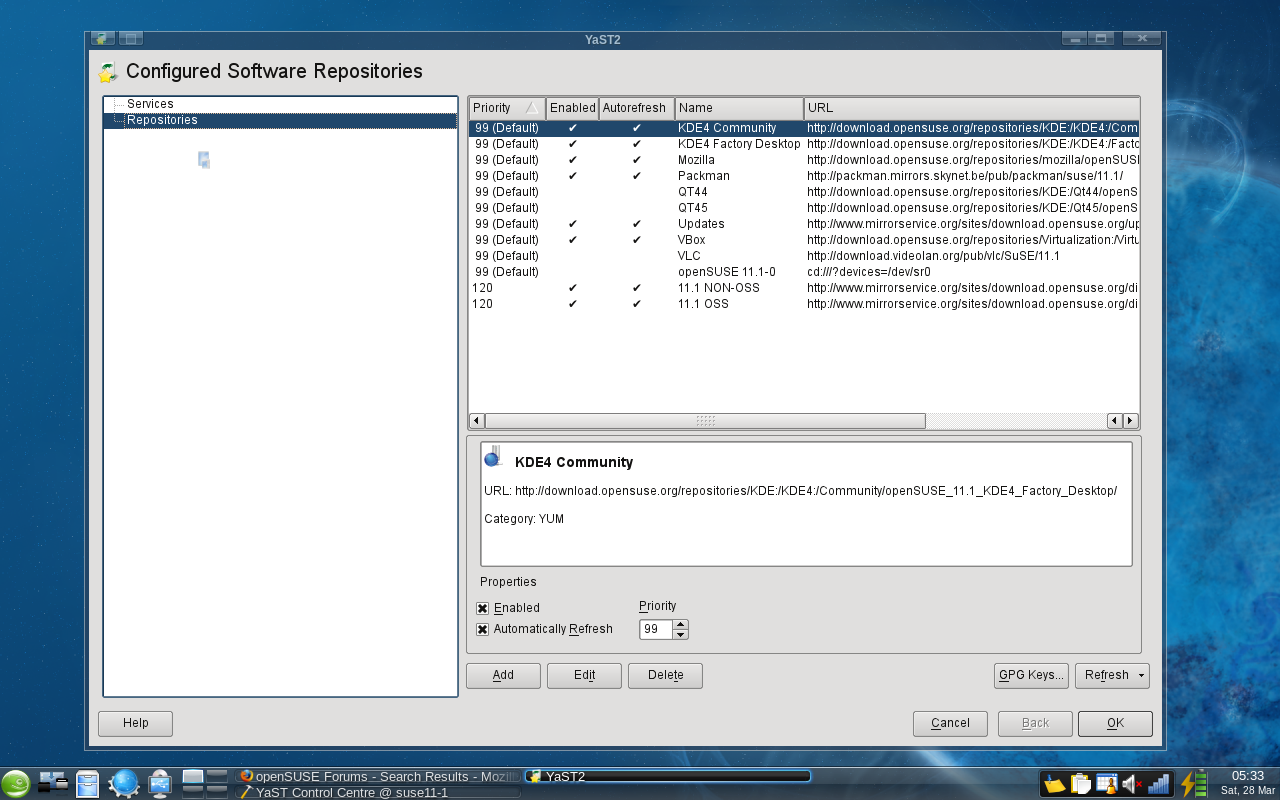
Task: Click Autorefresh checkmark in the Mozilla row
Action: [x=636, y=160]
